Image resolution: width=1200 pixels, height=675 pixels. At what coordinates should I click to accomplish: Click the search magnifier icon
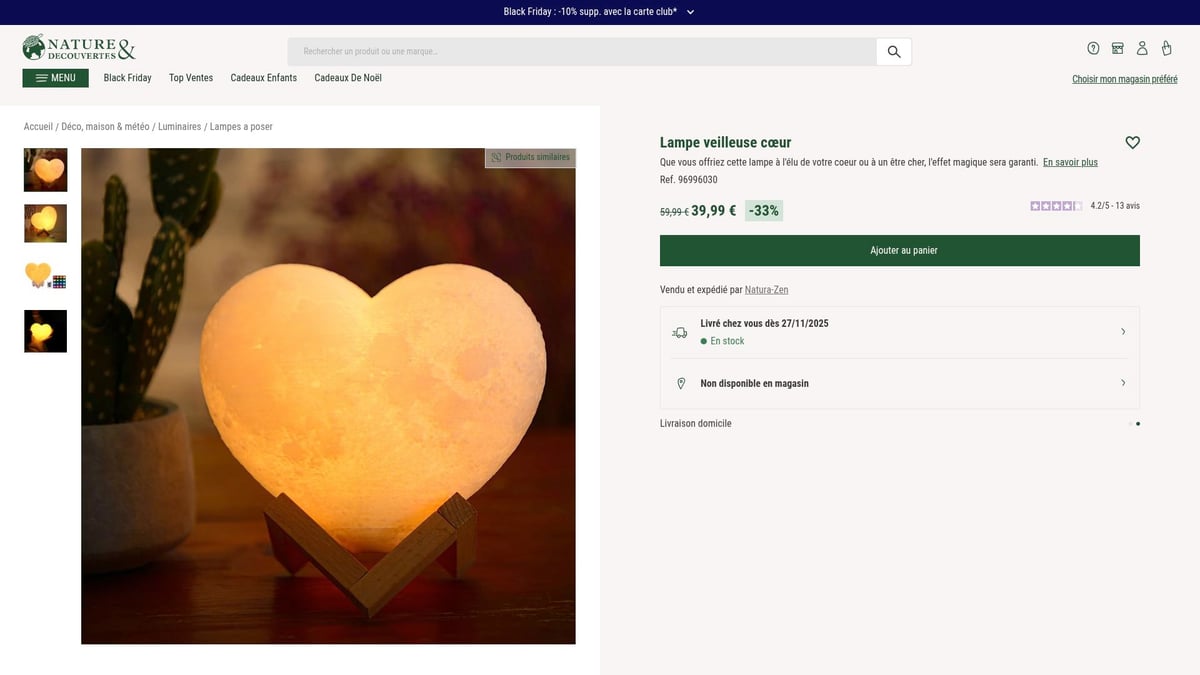click(x=893, y=50)
